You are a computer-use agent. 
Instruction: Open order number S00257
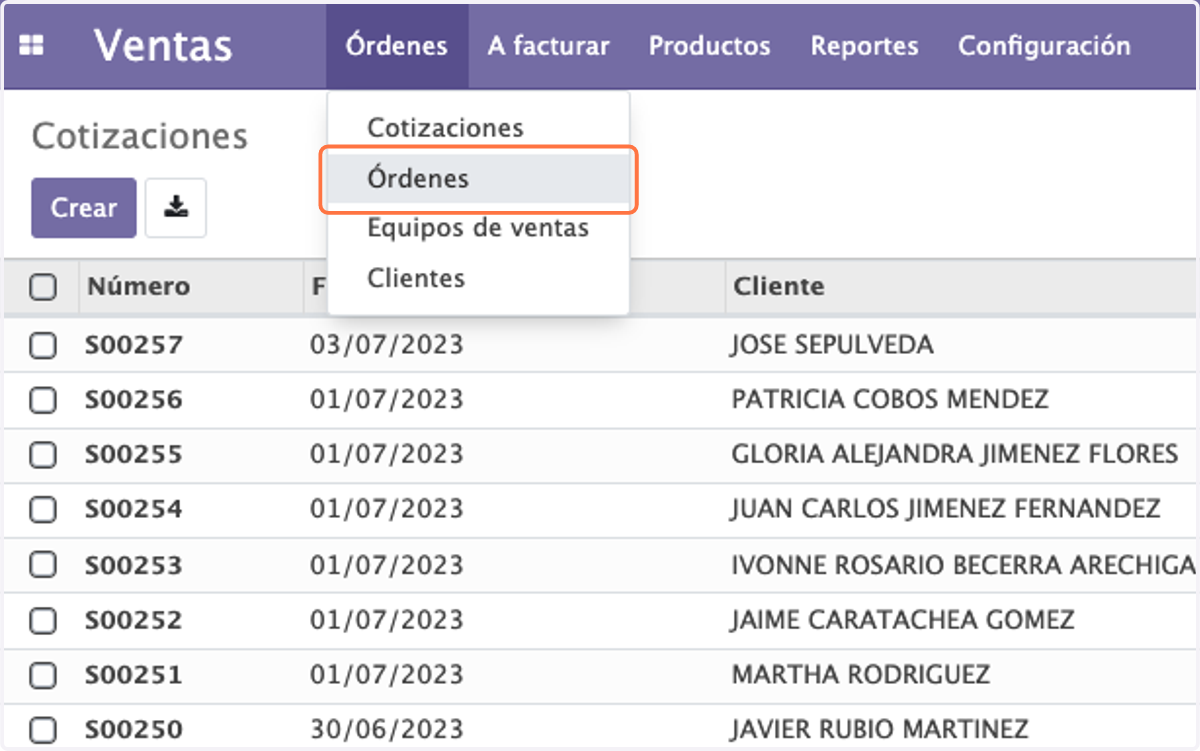click(134, 346)
